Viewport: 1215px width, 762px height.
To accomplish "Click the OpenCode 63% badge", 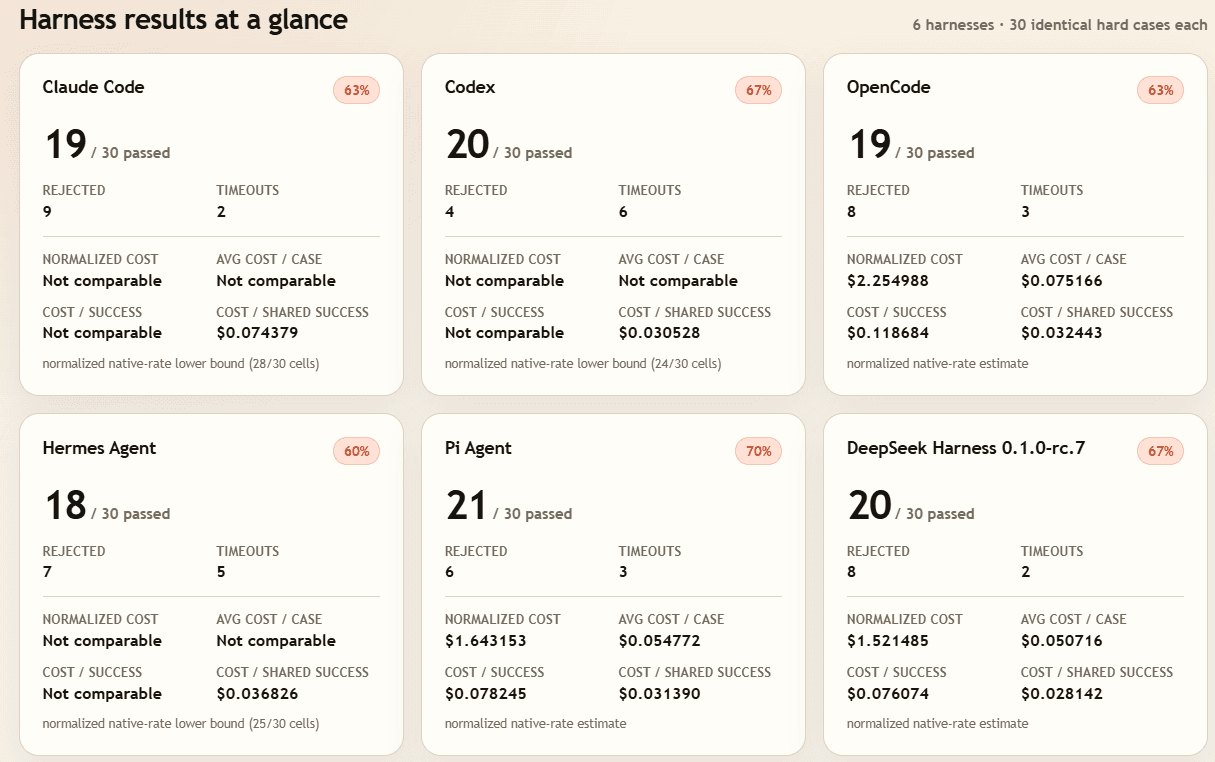I will click(1160, 90).
